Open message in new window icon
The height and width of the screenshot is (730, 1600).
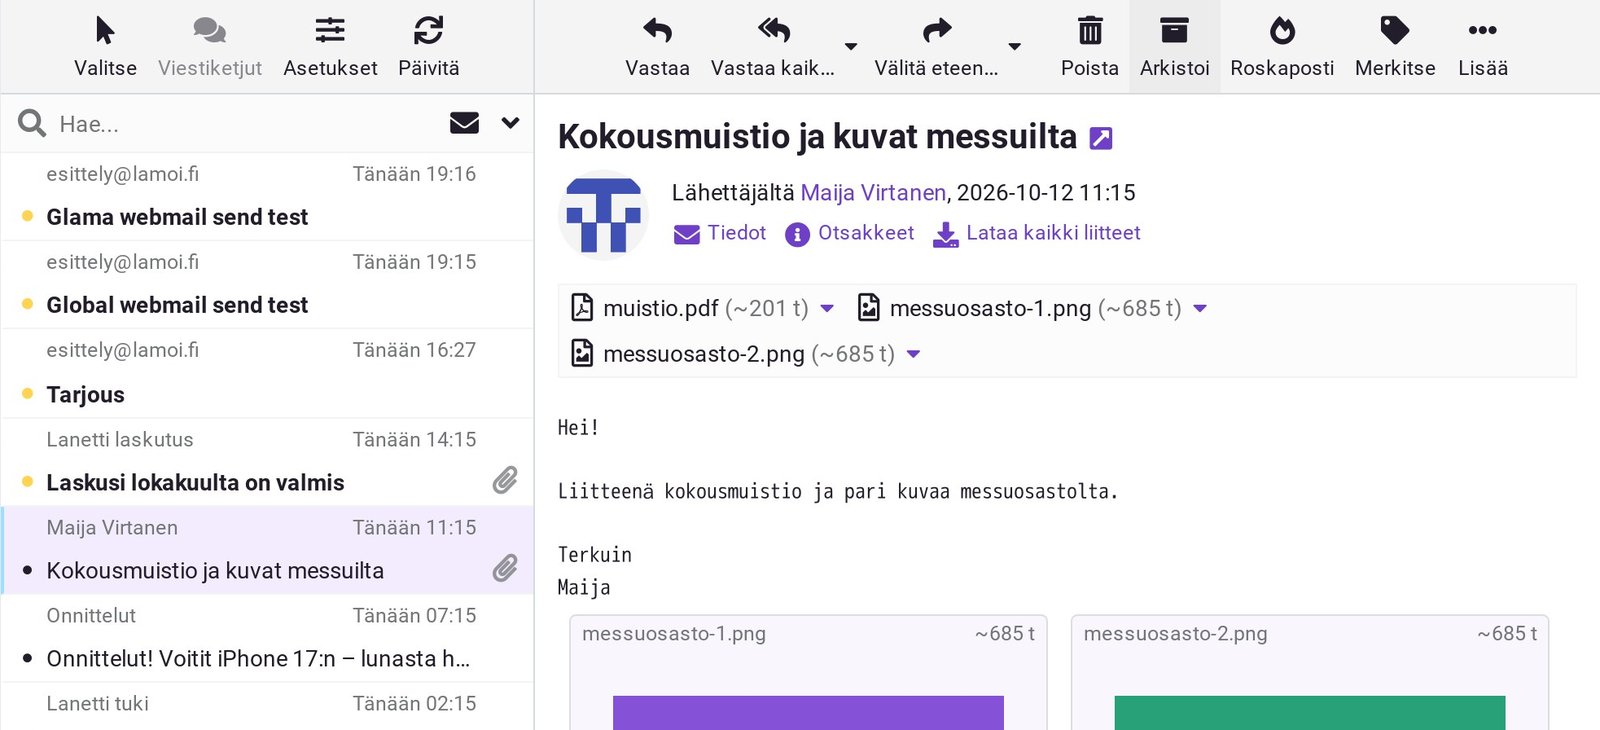(x=1101, y=138)
